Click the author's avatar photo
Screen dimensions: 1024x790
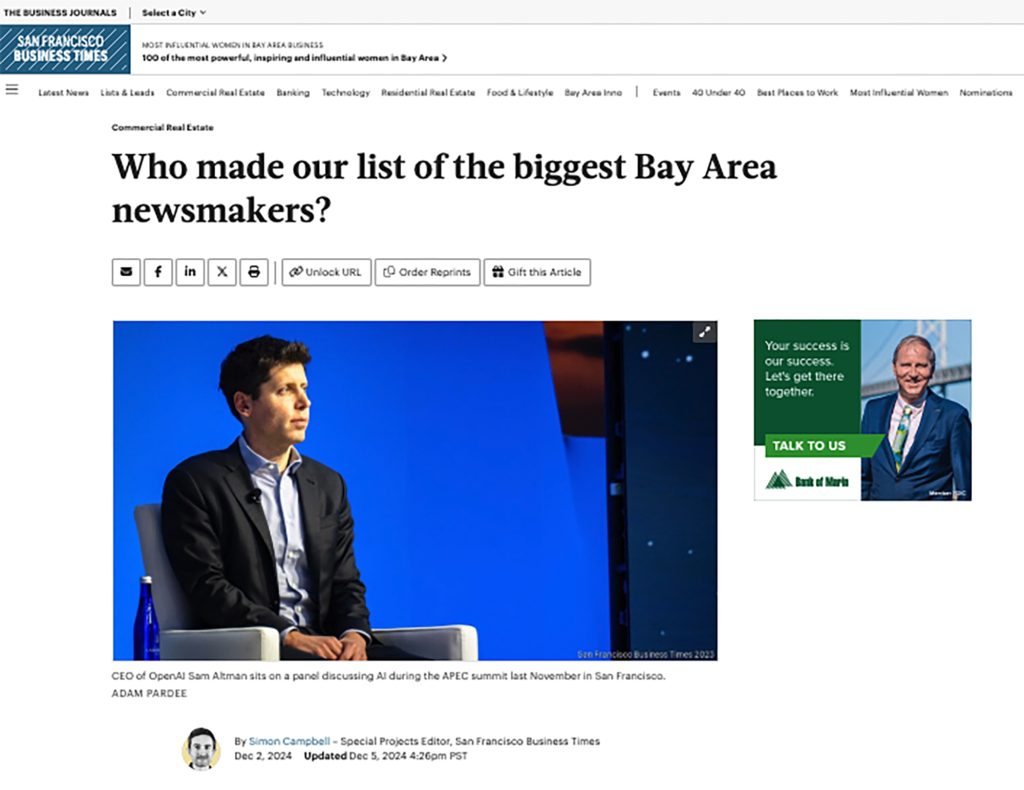click(201, 748)
